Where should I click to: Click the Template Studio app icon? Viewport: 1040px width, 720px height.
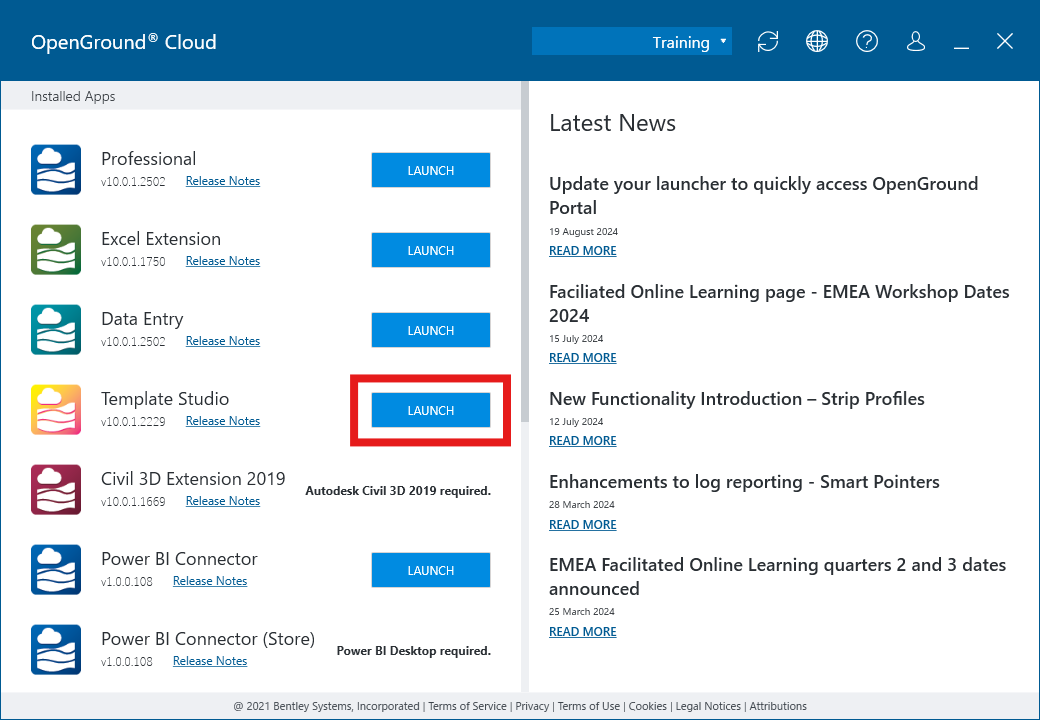(56, 410)
